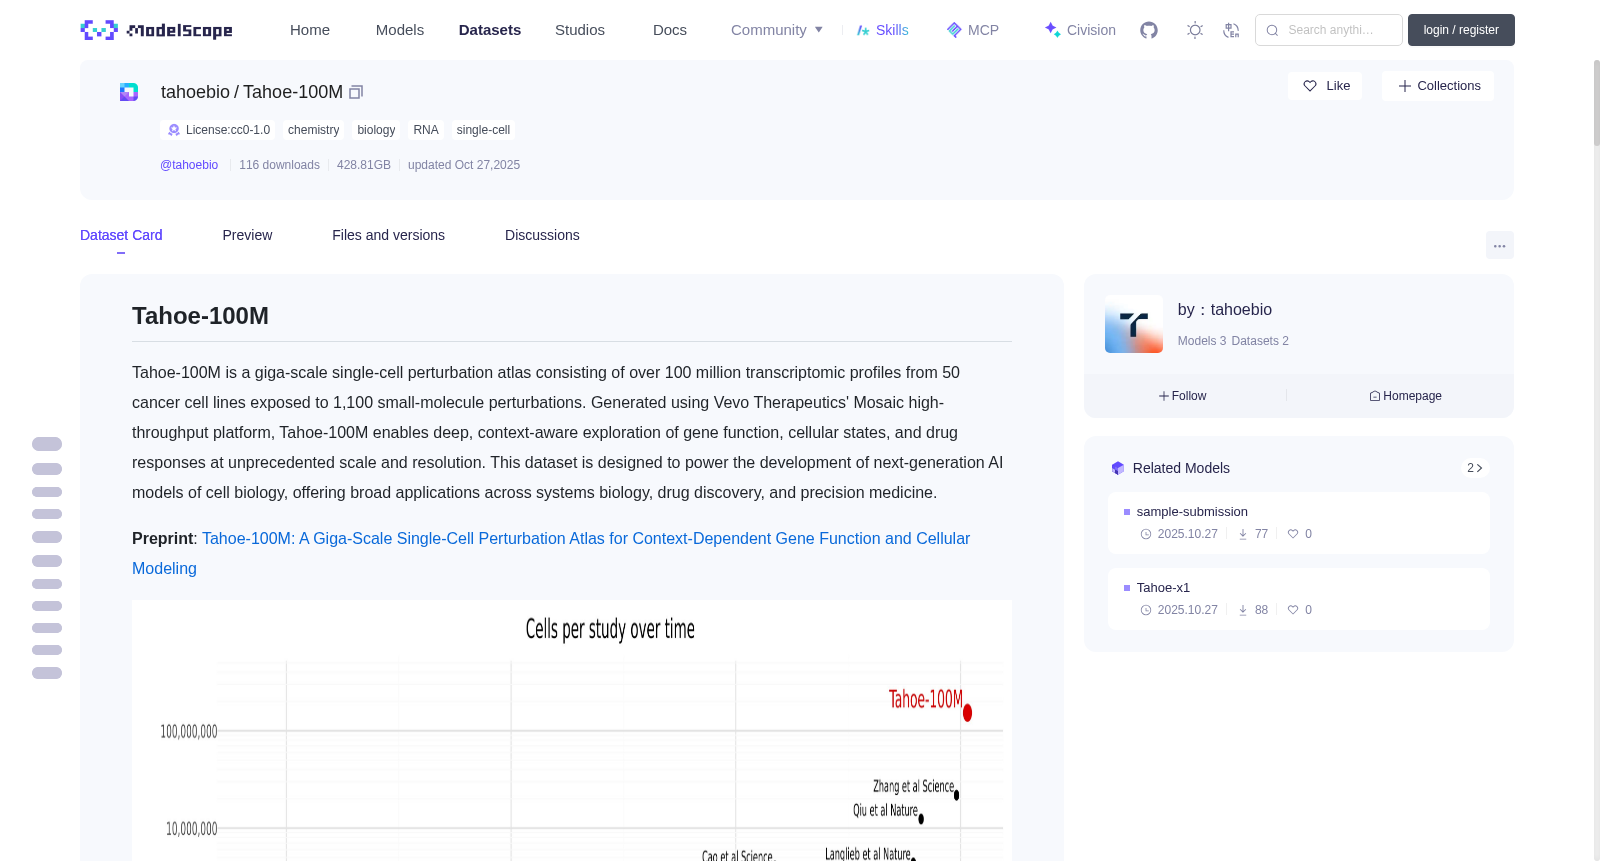
Task: Click the '428.81GB' size text
Action: point(364,165)
